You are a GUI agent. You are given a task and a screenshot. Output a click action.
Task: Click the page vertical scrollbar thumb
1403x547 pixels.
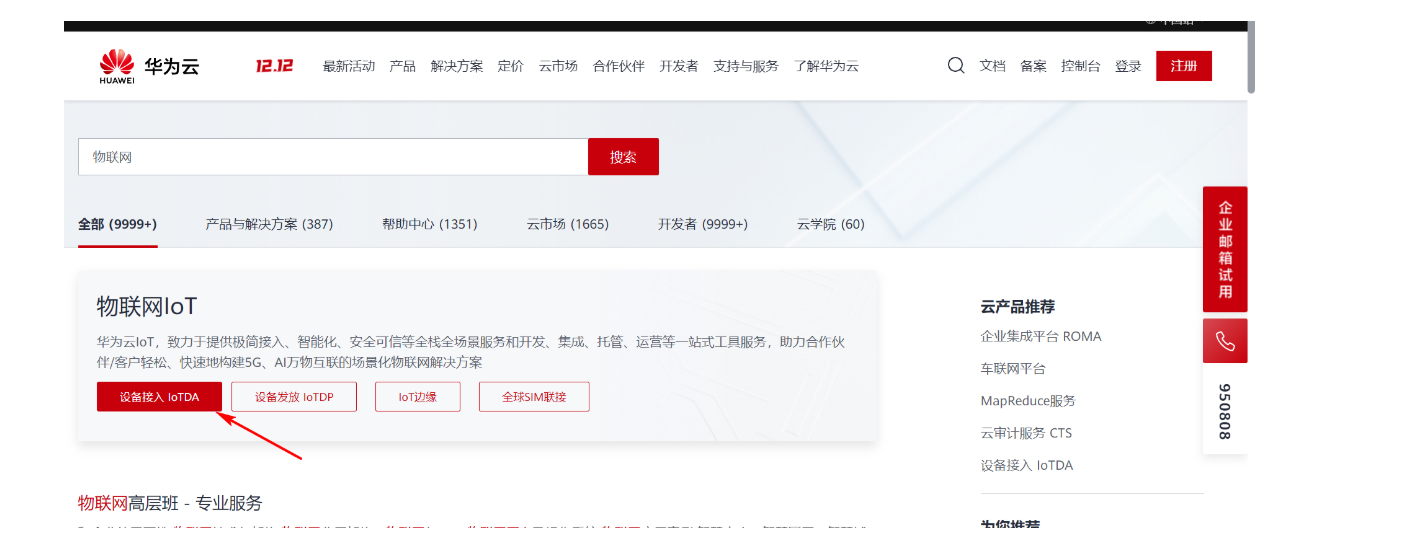click(x=1251, y=58)
